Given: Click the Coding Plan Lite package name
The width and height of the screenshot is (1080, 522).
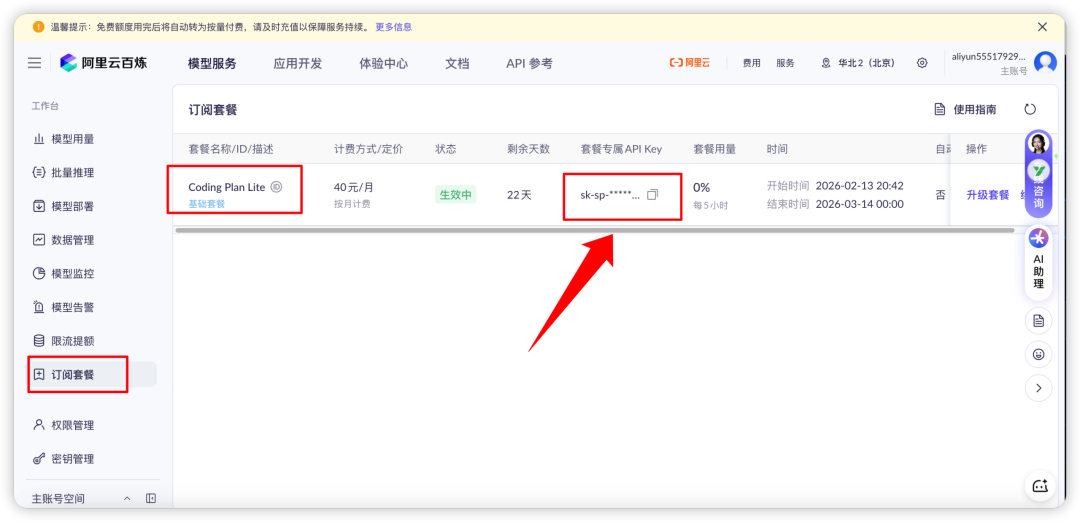Looking at the screenshot, I should click(227, 187).
